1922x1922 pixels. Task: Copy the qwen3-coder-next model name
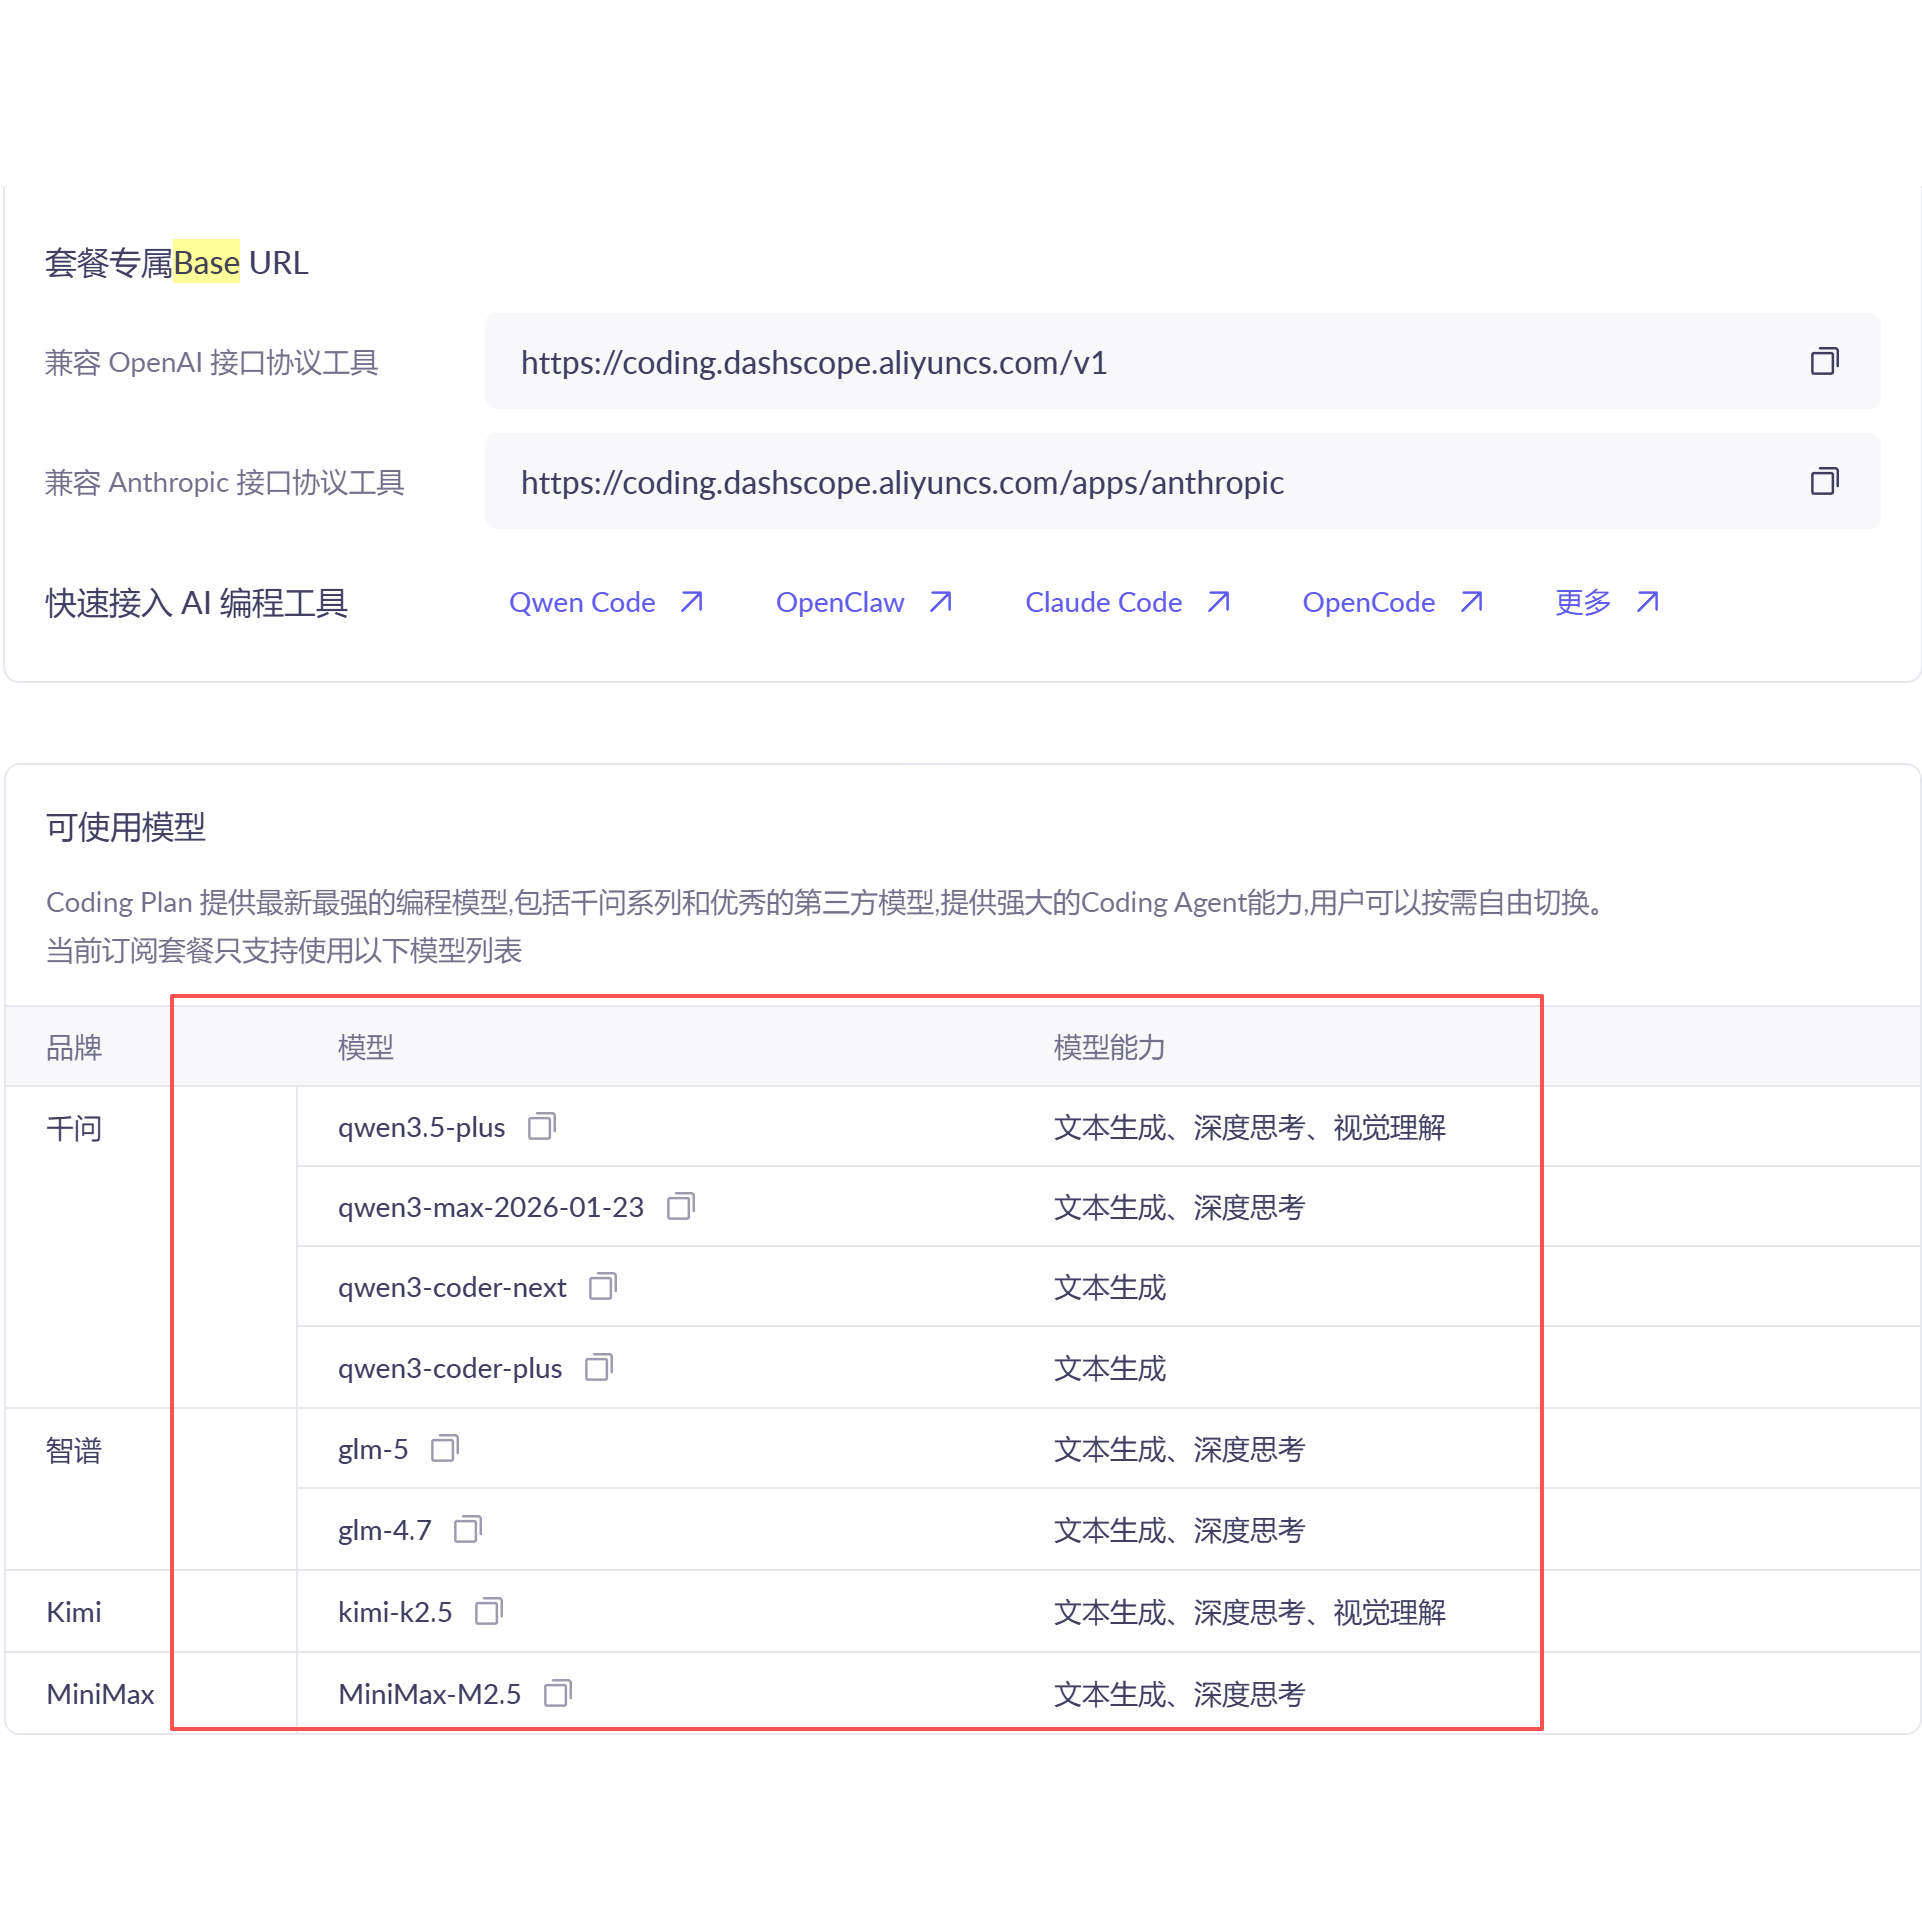point(603,1286)
